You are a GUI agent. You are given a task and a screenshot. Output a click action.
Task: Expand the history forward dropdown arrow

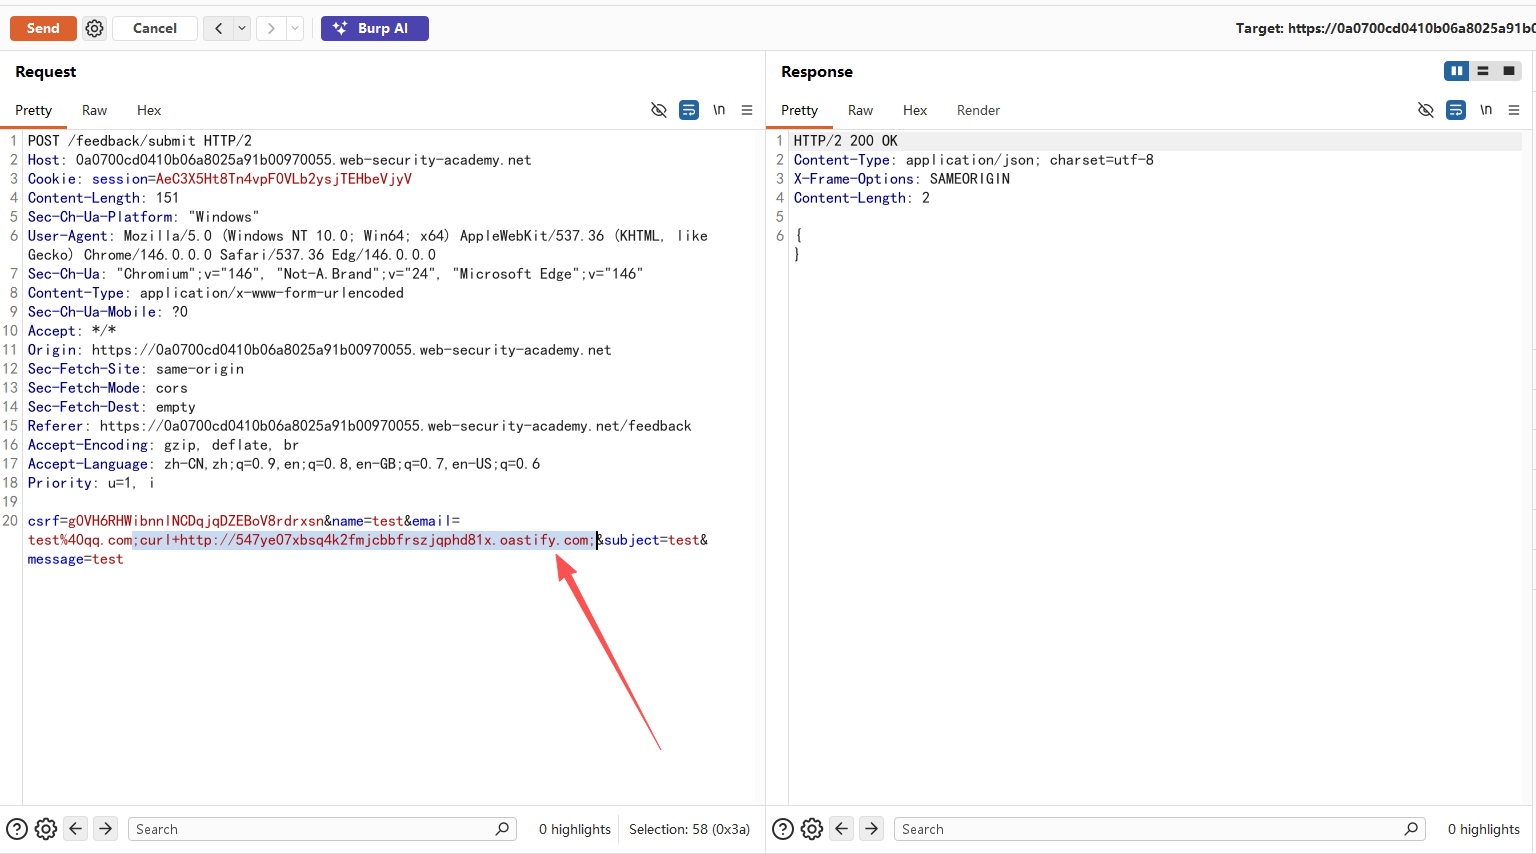click(x=295, y=29)
